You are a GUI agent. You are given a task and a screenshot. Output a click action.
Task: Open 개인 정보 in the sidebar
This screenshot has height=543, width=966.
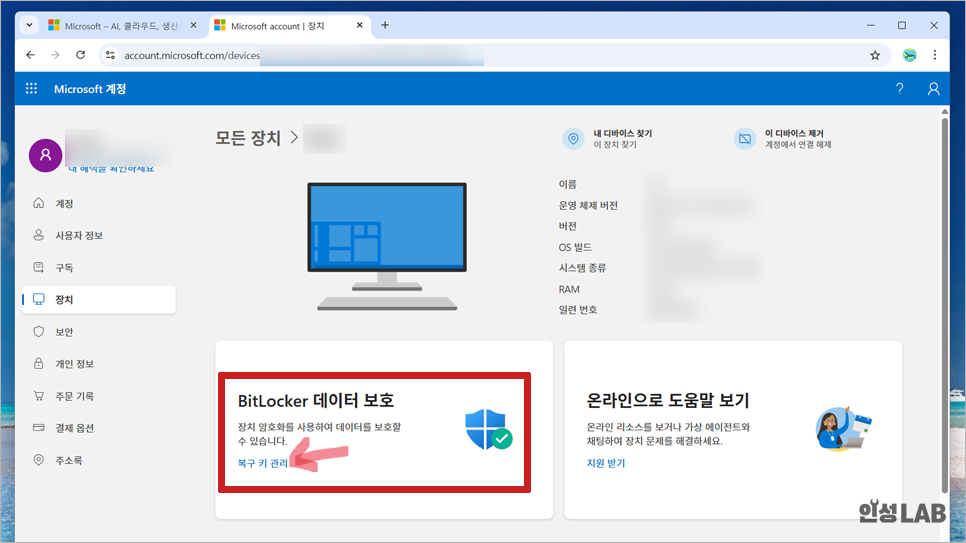(99, 364)
